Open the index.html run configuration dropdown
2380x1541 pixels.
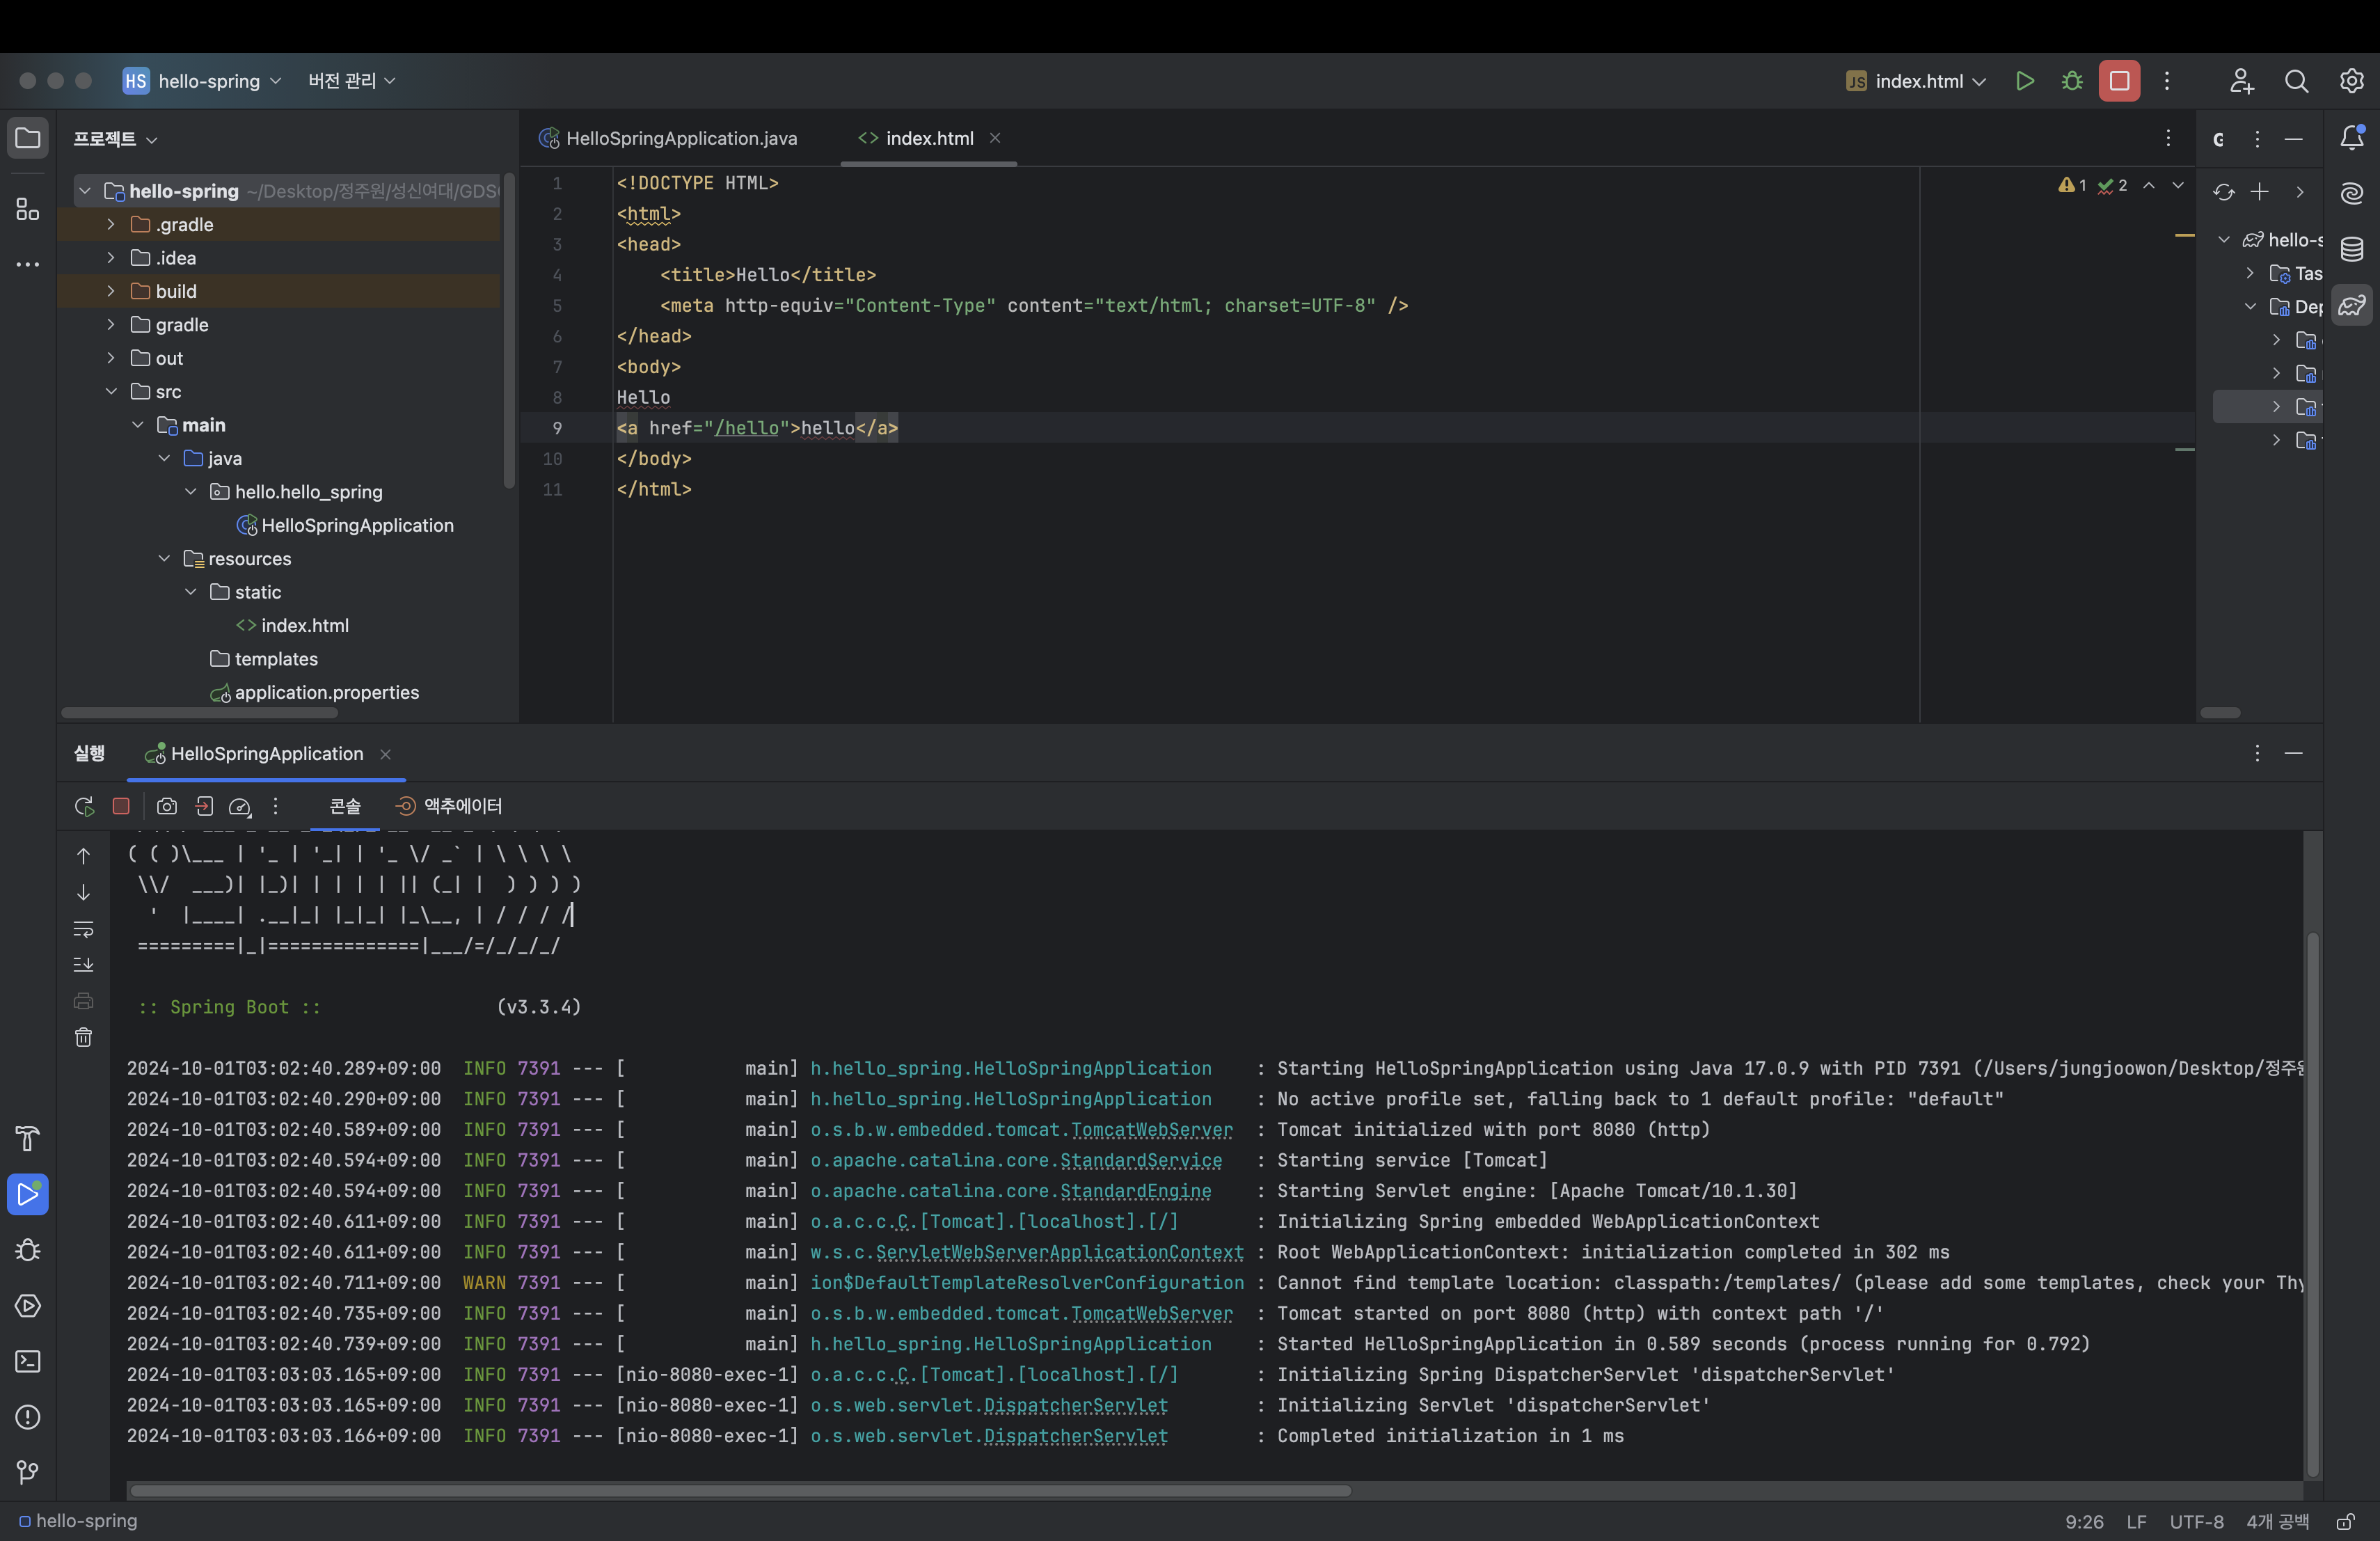point(1916,81)
